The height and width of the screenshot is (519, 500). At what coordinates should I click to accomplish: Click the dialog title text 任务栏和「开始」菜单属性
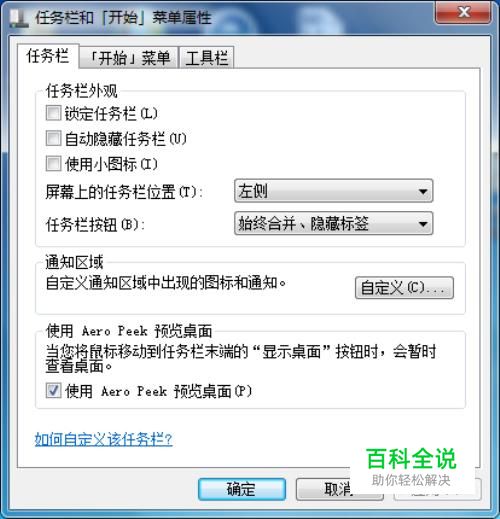point(123,18)
